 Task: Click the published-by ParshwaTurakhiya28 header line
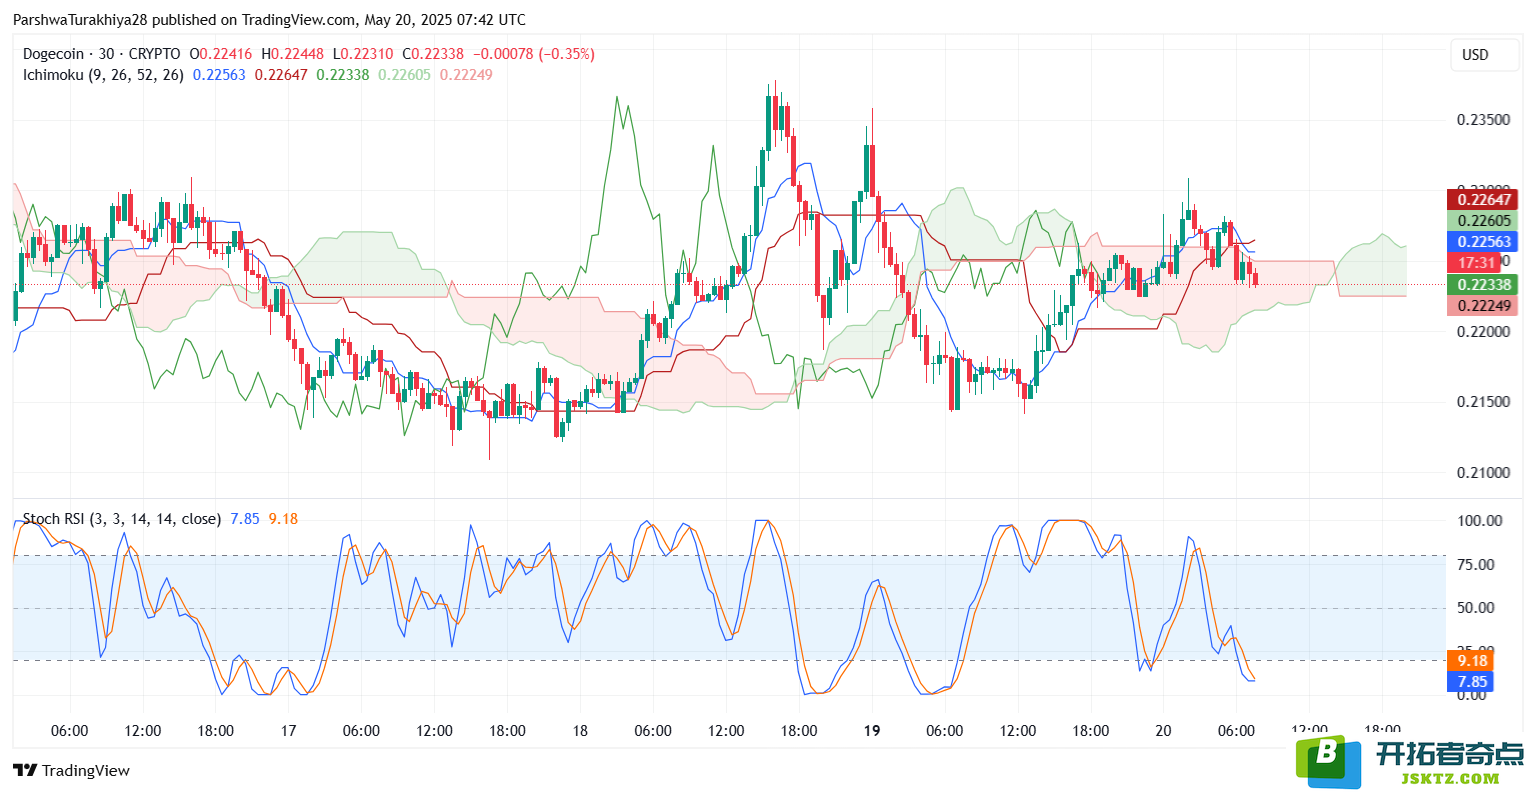269,20
